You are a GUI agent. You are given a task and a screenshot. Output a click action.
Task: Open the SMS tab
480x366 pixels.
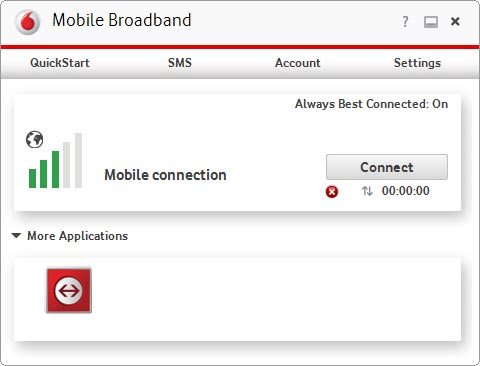click(180, 63)
